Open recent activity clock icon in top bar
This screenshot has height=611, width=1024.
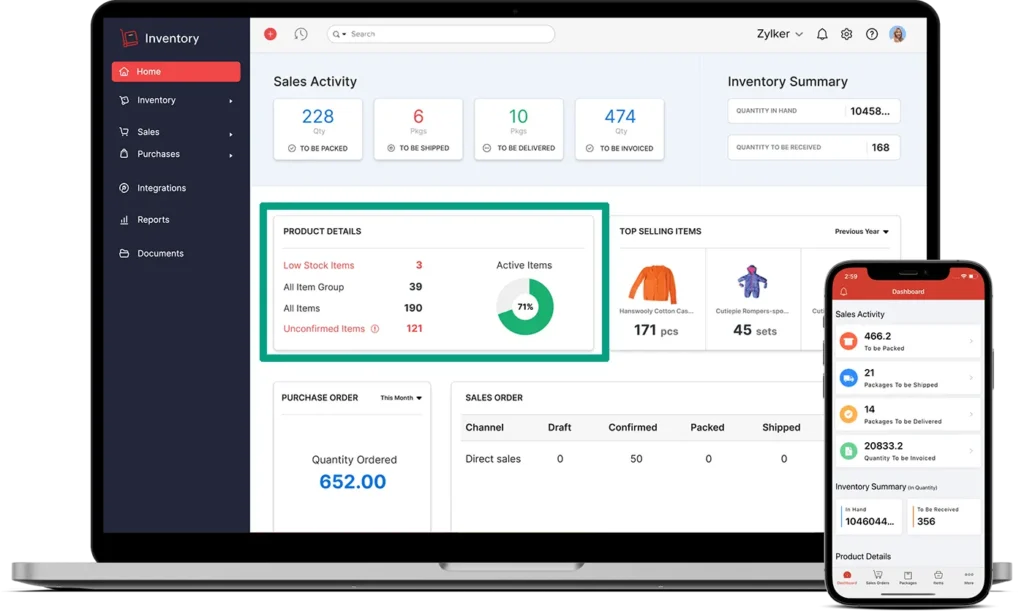point(301,33)
